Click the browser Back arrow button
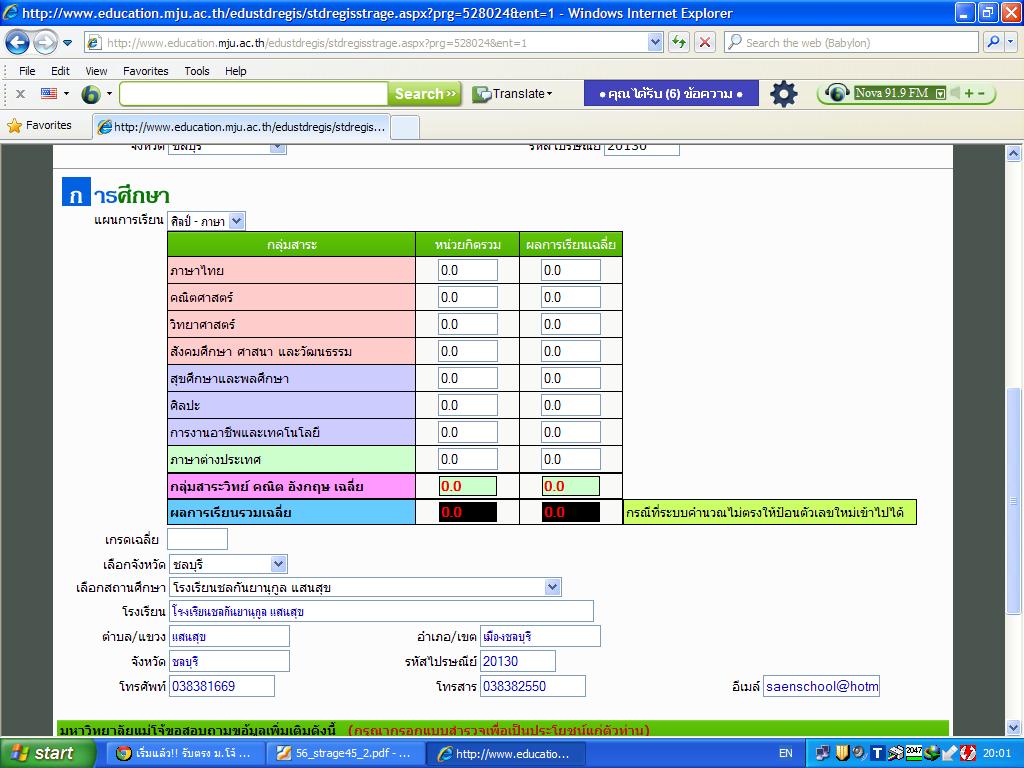Viewport: 1024px width, 768px height. pyautogui.click(x=18, y=43)
